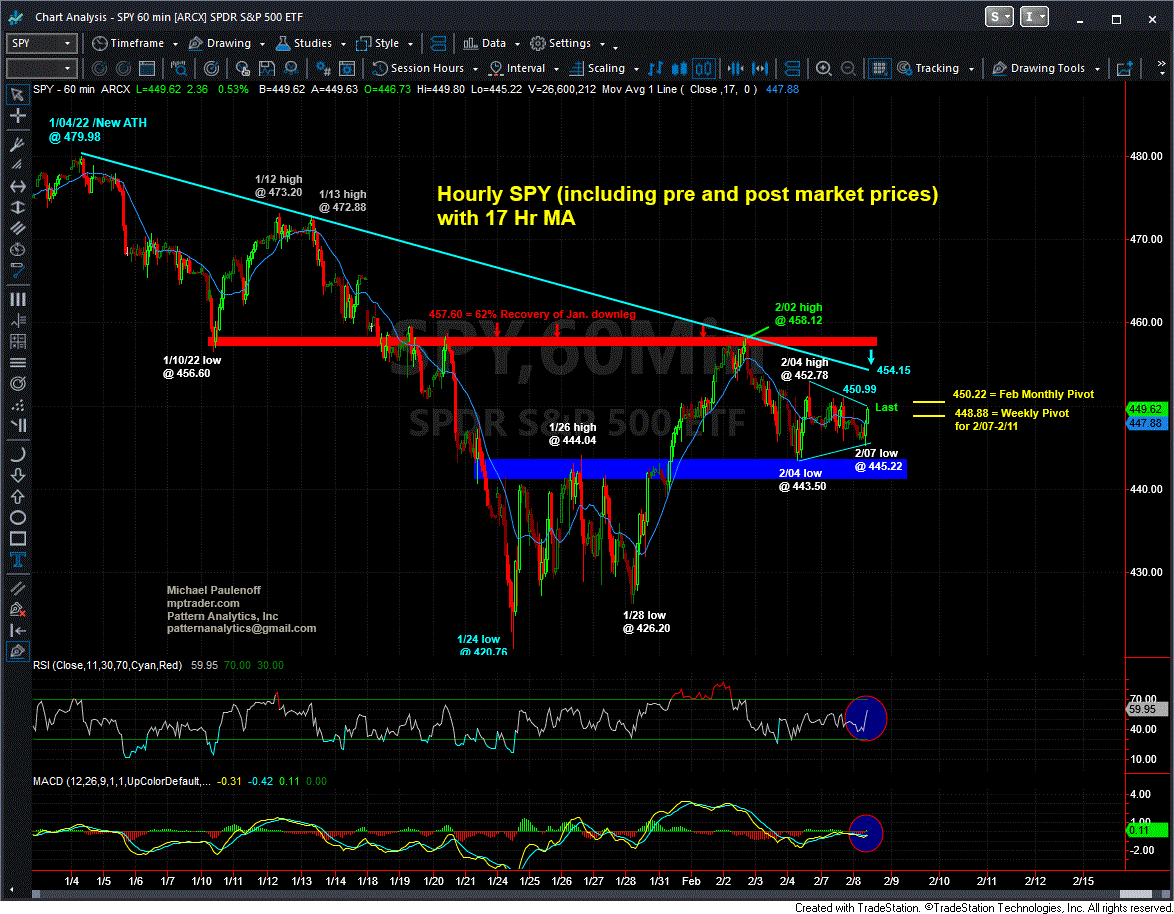1174x914 pixels.
Task: Expand the Session Hours dropdown
Action: pos(475,69)
